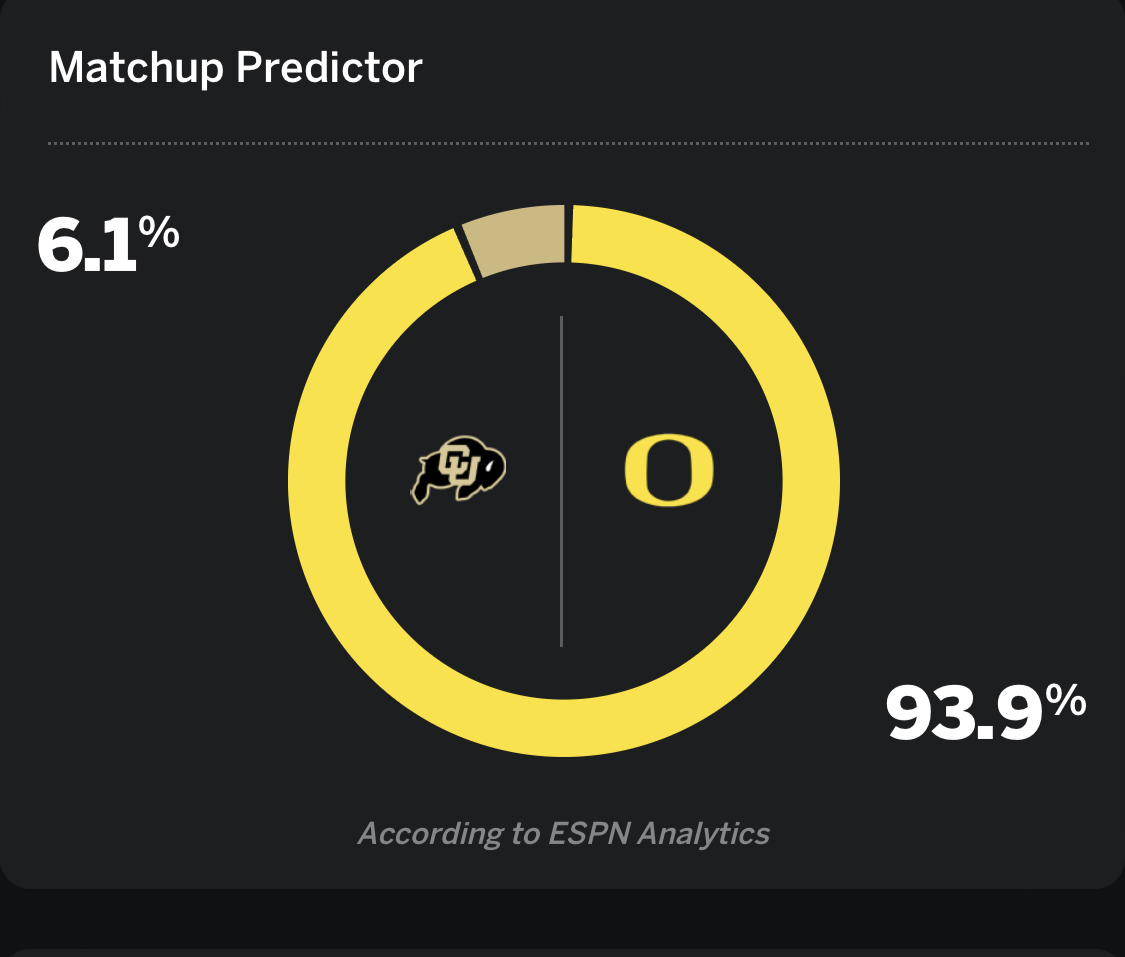1125x957 pixels.
Task: Click the Colorado Buffaloes team logo
Action: (x=459, y=470)
